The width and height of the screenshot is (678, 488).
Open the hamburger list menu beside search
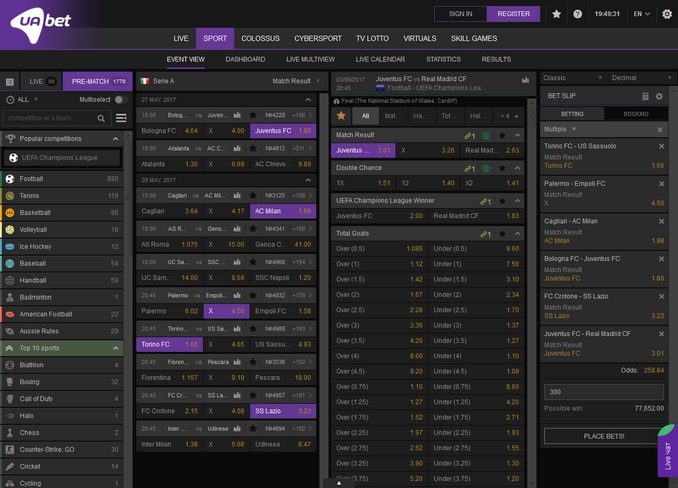pos(121,118)
